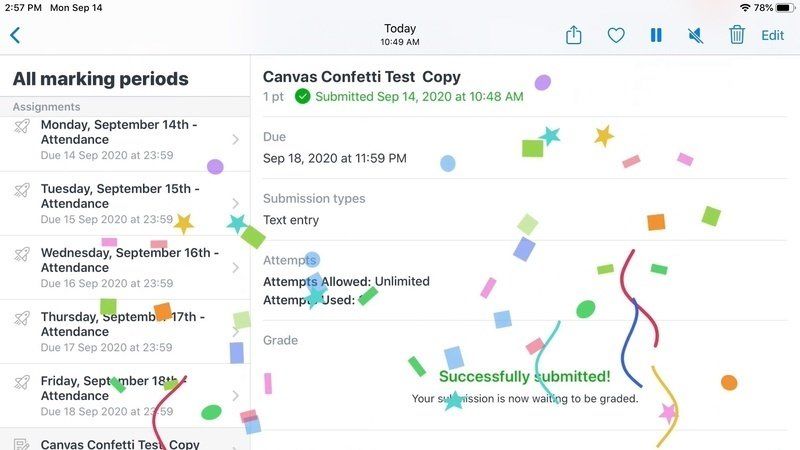Expand Monday, September 14th Attendance chevron
The image size is (800, 450).
tap(236, 140)
